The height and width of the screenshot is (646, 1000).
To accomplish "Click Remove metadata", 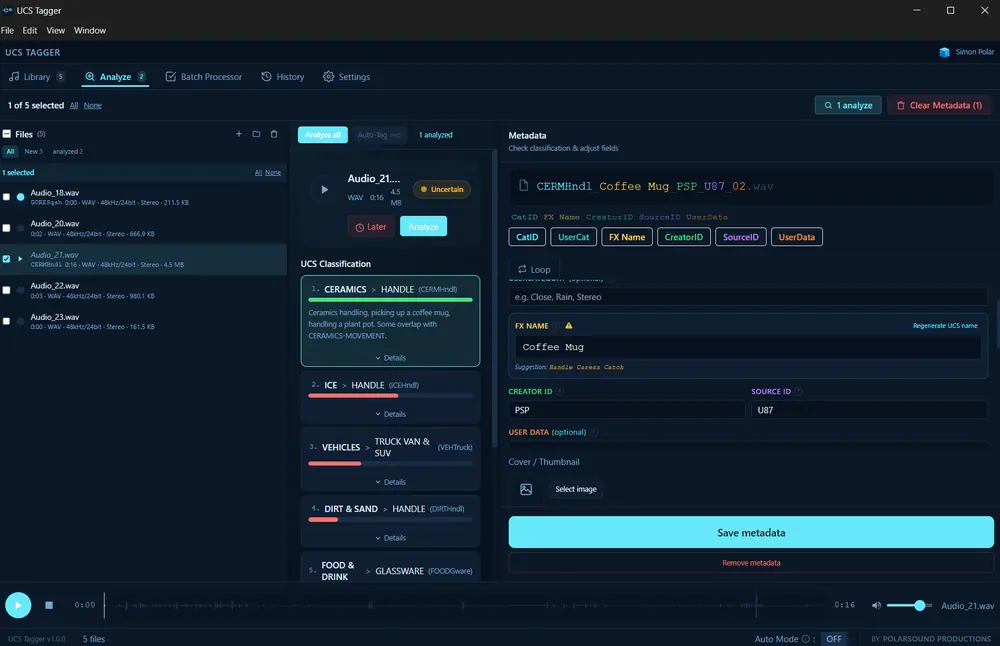I will click(x=751, y=562).
